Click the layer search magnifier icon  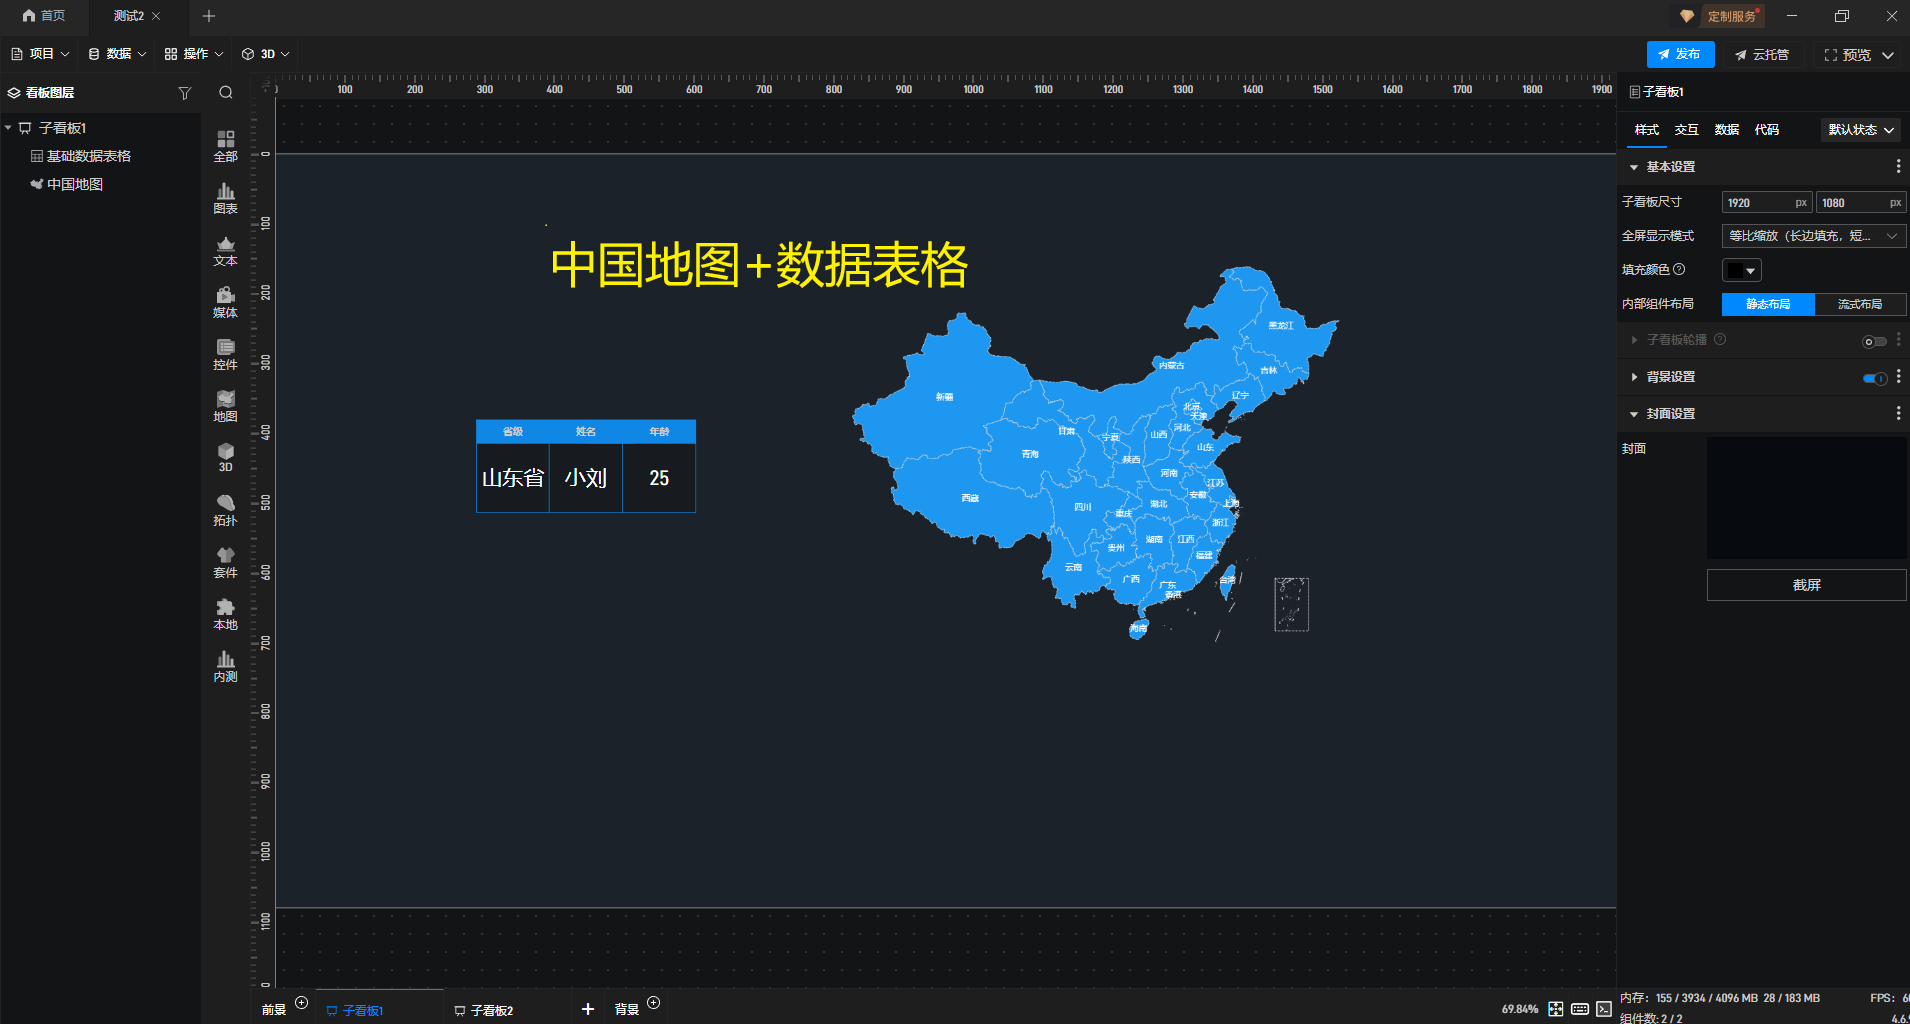226,92
